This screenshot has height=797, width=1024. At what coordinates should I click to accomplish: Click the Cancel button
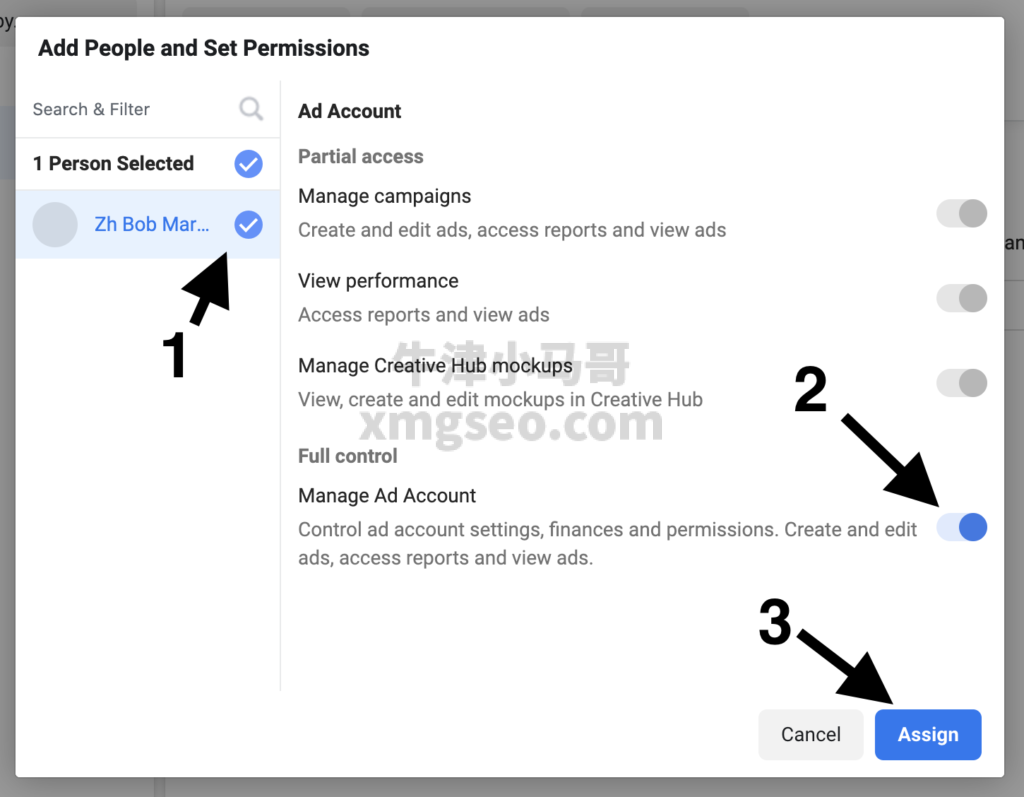click(810, 735)
